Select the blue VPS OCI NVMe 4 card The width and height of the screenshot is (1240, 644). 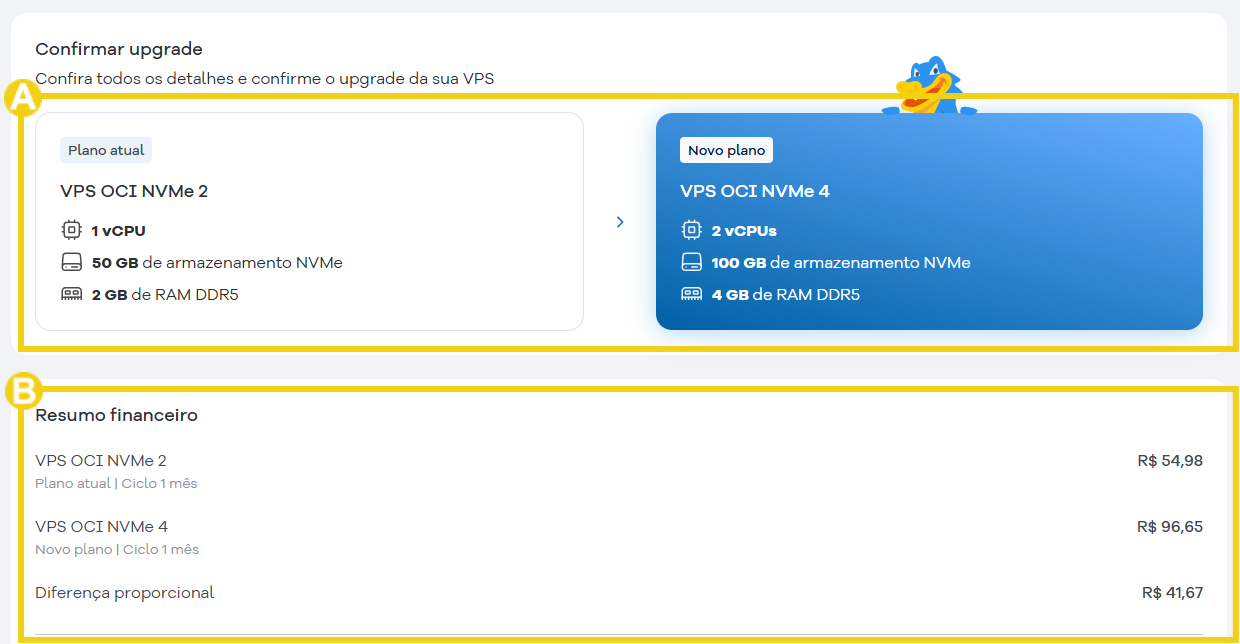click(x=929, y=221)
